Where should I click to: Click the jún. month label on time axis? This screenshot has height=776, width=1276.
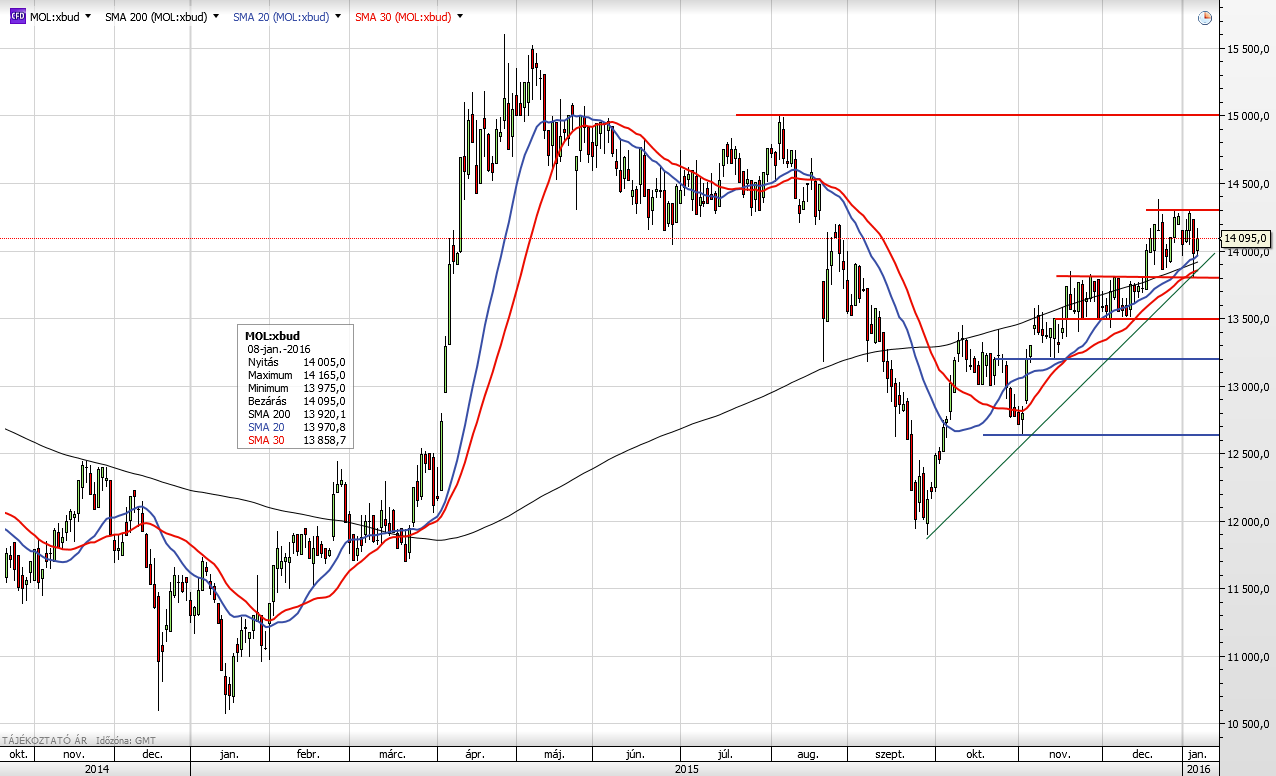pyautogui.click(x=636, y=754)
